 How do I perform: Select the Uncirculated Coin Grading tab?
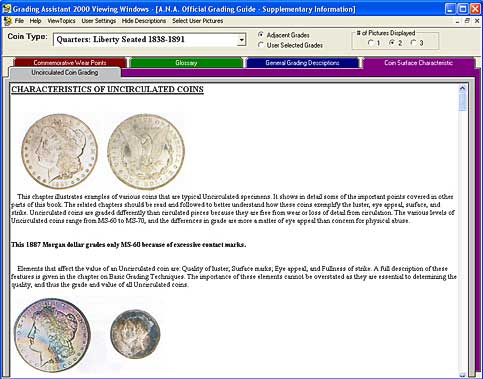(65, 73)
